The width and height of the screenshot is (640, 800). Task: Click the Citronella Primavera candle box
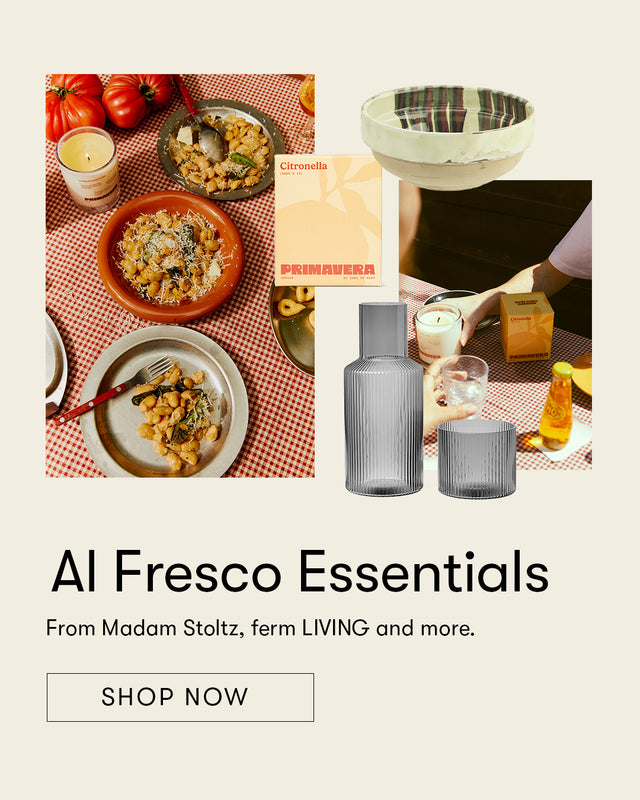328,220
